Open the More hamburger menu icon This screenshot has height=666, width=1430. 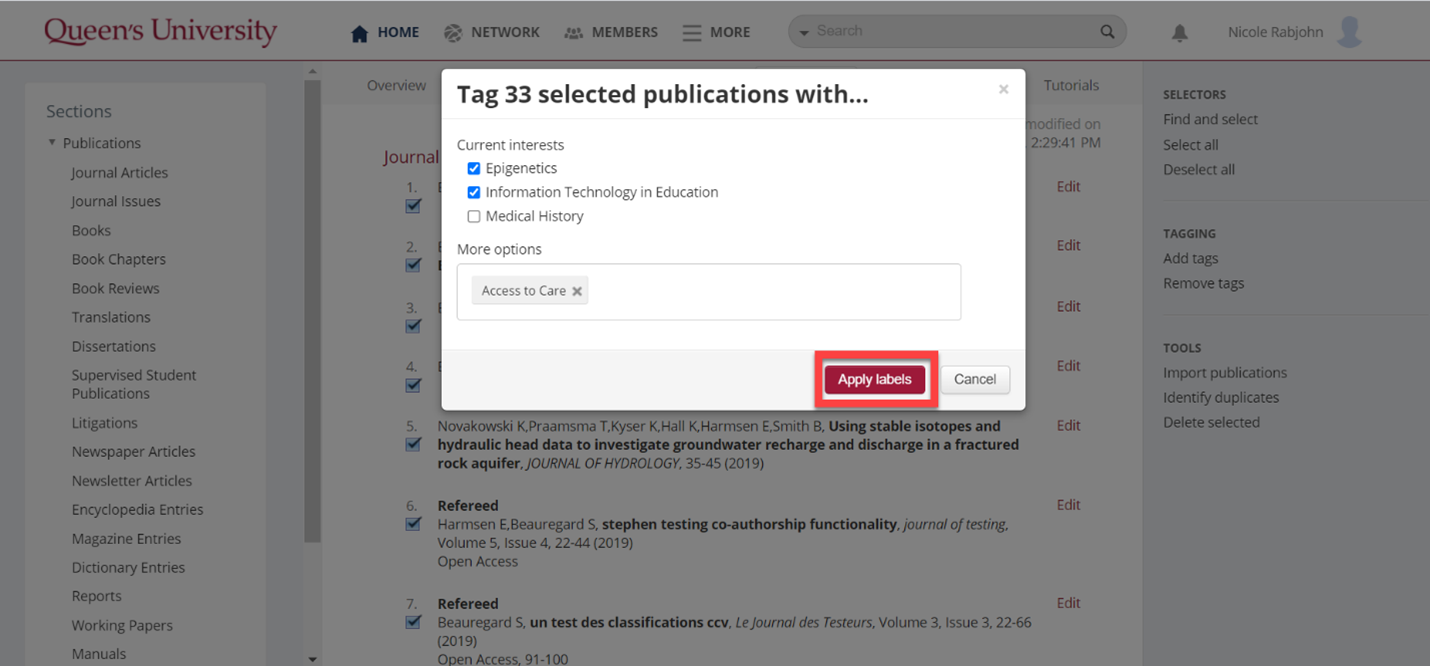(x=691, y=33)
